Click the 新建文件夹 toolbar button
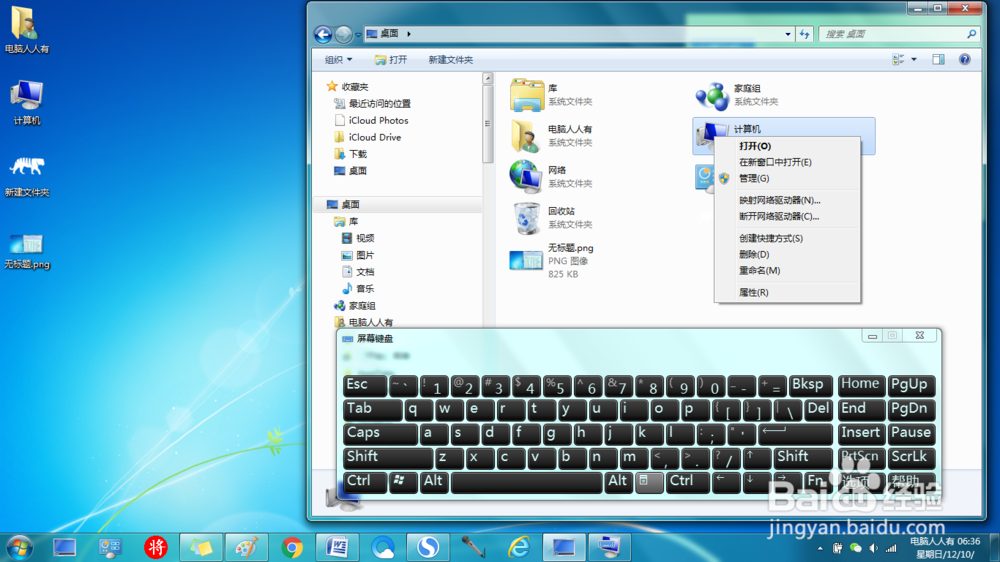The height and width of the screenshot is (562, 1000). click(450, 59)
